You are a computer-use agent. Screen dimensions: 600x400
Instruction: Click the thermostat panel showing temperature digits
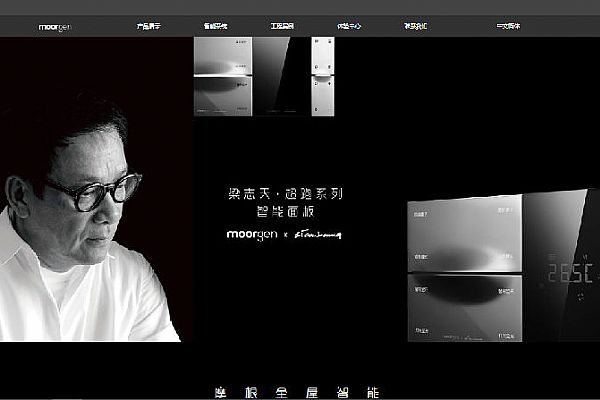[561, 265]
